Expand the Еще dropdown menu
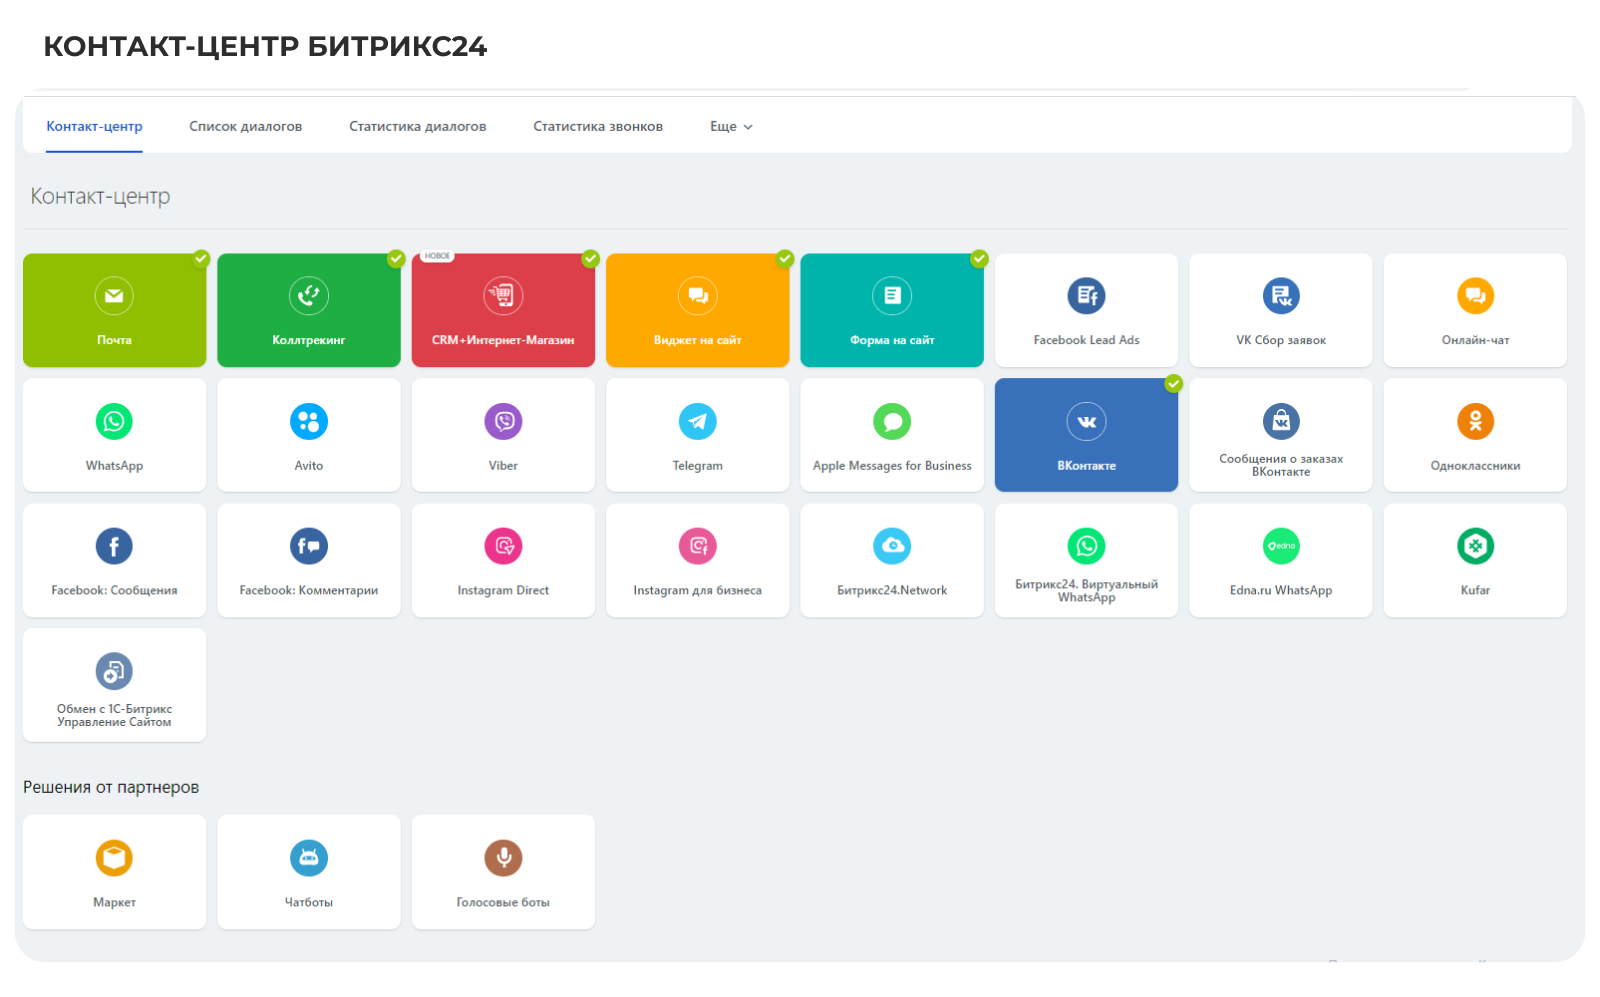This screenshot has height=997, width=1600. click(731, 126)
